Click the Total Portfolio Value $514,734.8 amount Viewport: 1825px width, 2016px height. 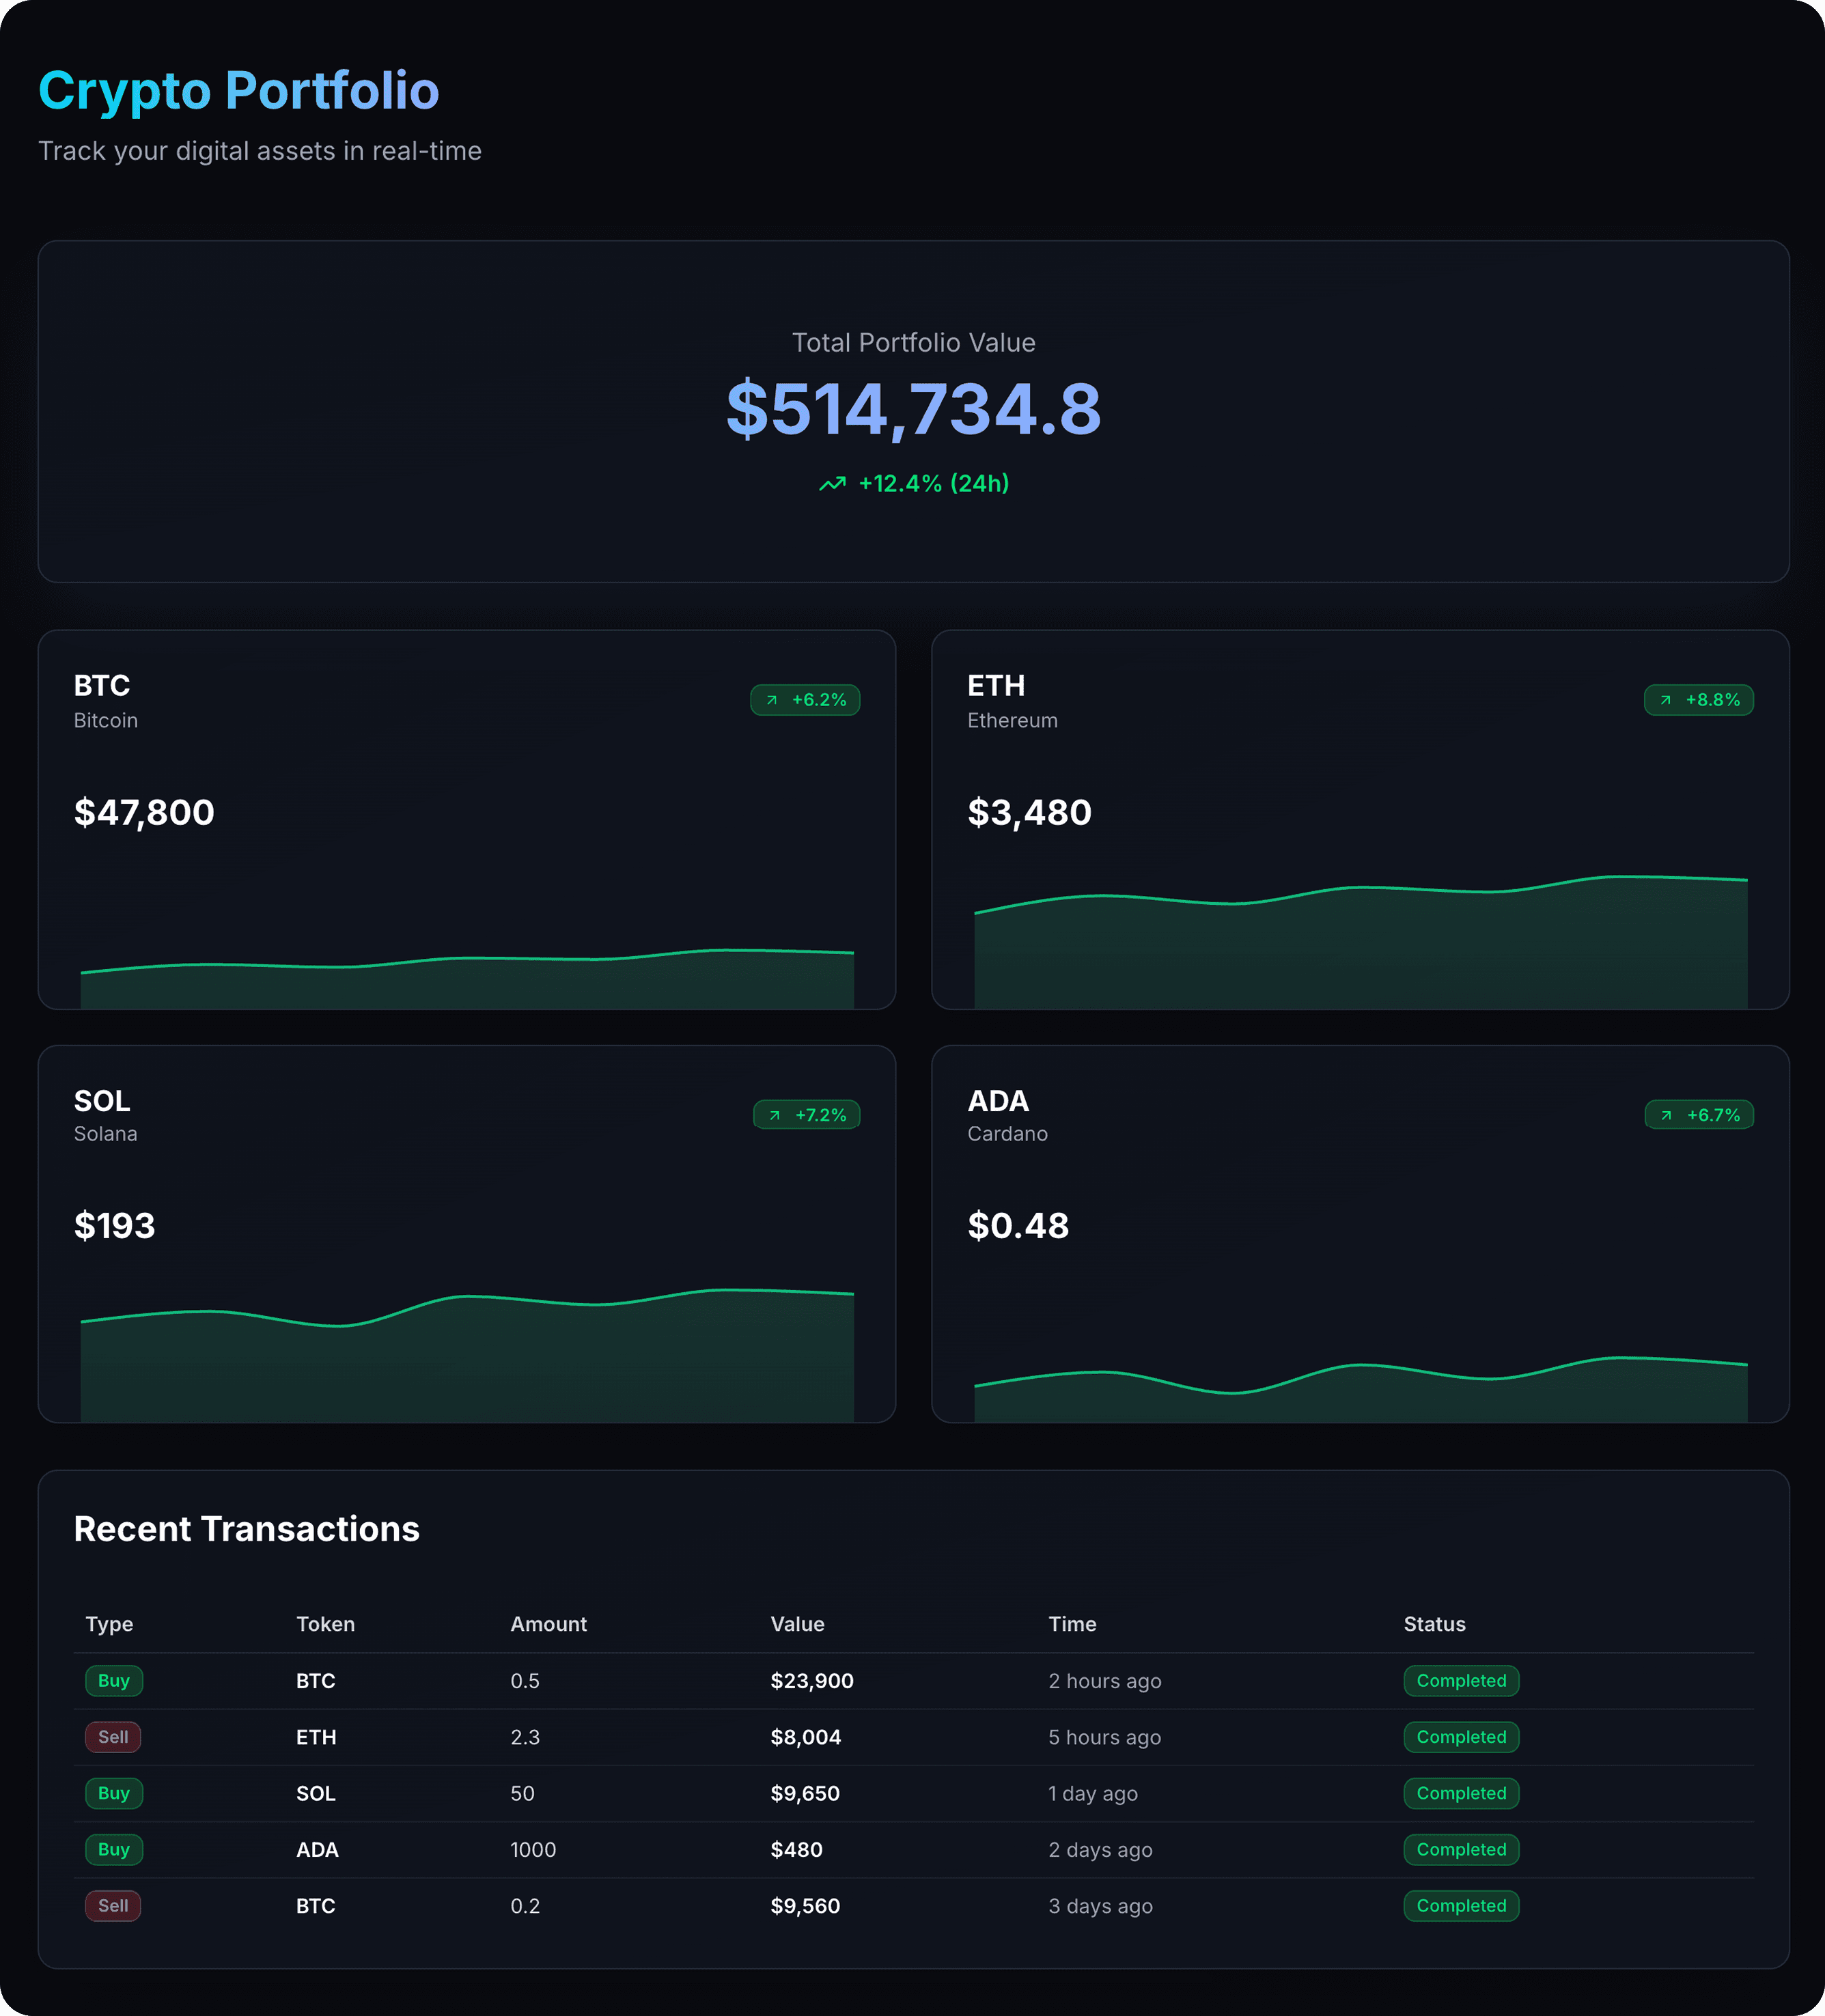pyautogui.click(x=913, y=409)
